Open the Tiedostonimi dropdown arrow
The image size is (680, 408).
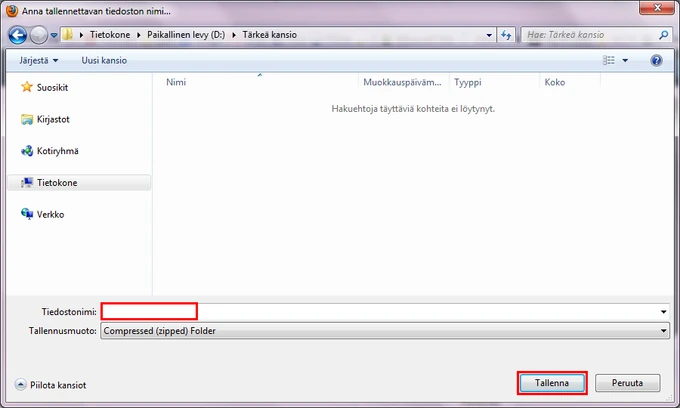pyautogui.click(x=664, y=312)
